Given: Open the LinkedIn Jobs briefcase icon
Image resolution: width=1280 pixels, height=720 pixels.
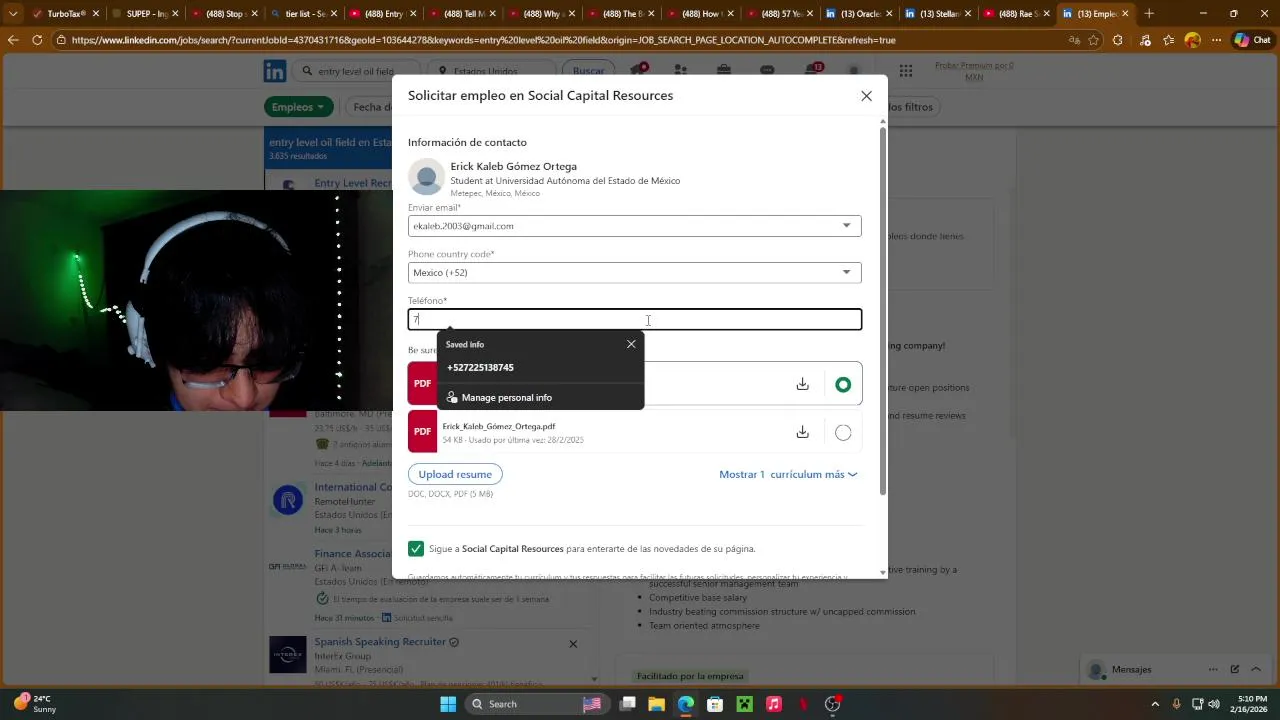Looking at the screenshot, I should pos(724,71).
